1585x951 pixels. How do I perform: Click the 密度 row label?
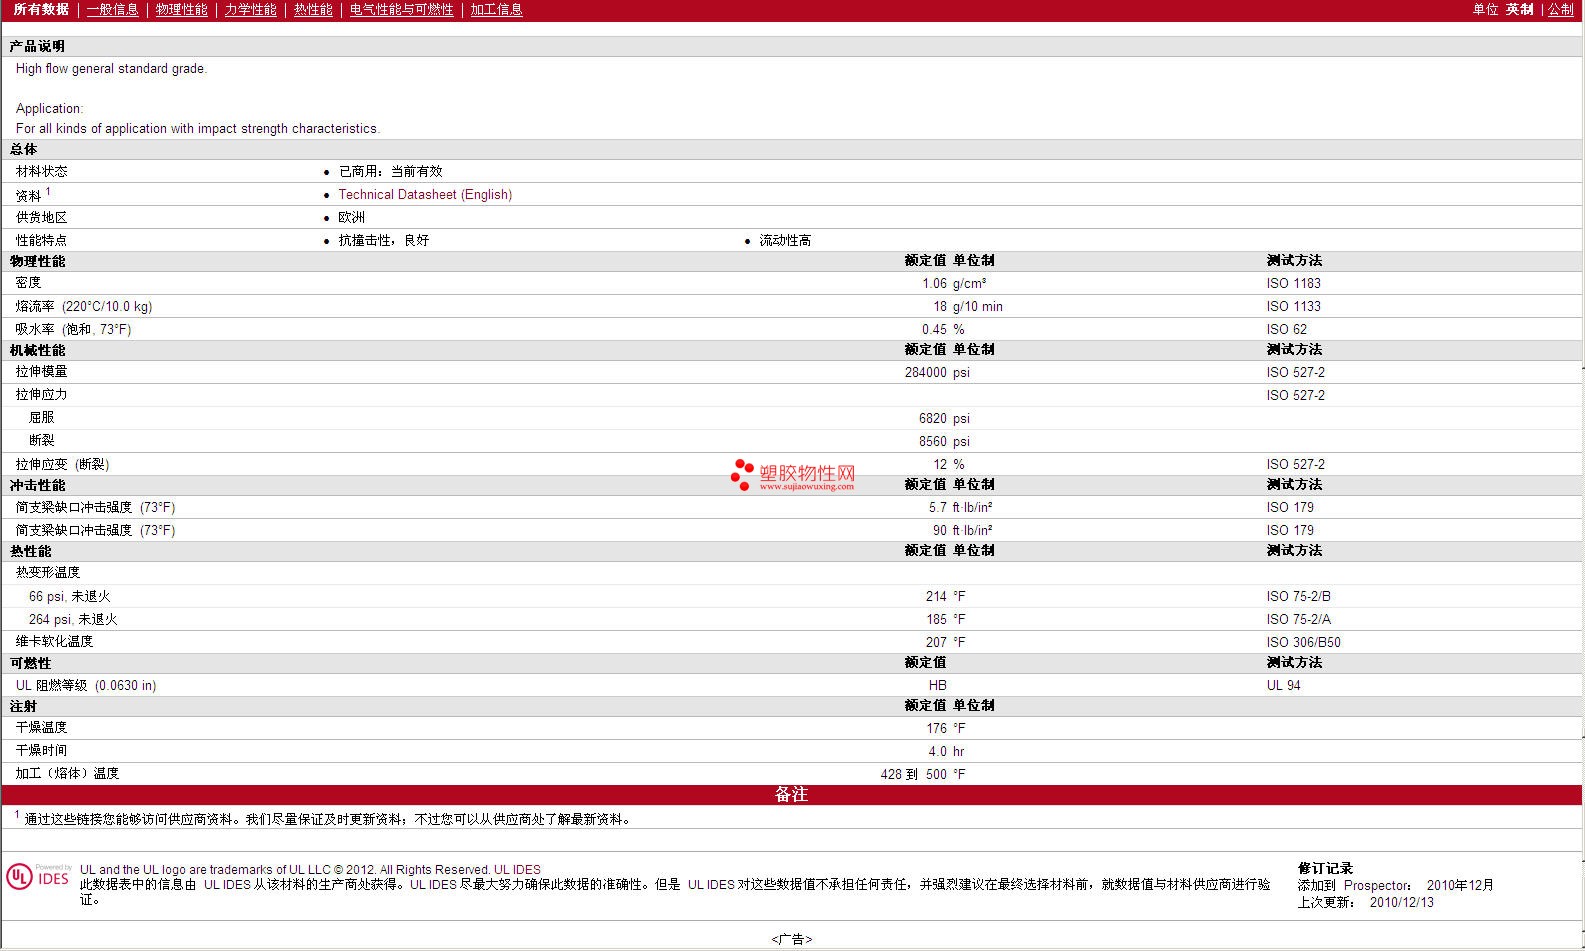point(29,283)
